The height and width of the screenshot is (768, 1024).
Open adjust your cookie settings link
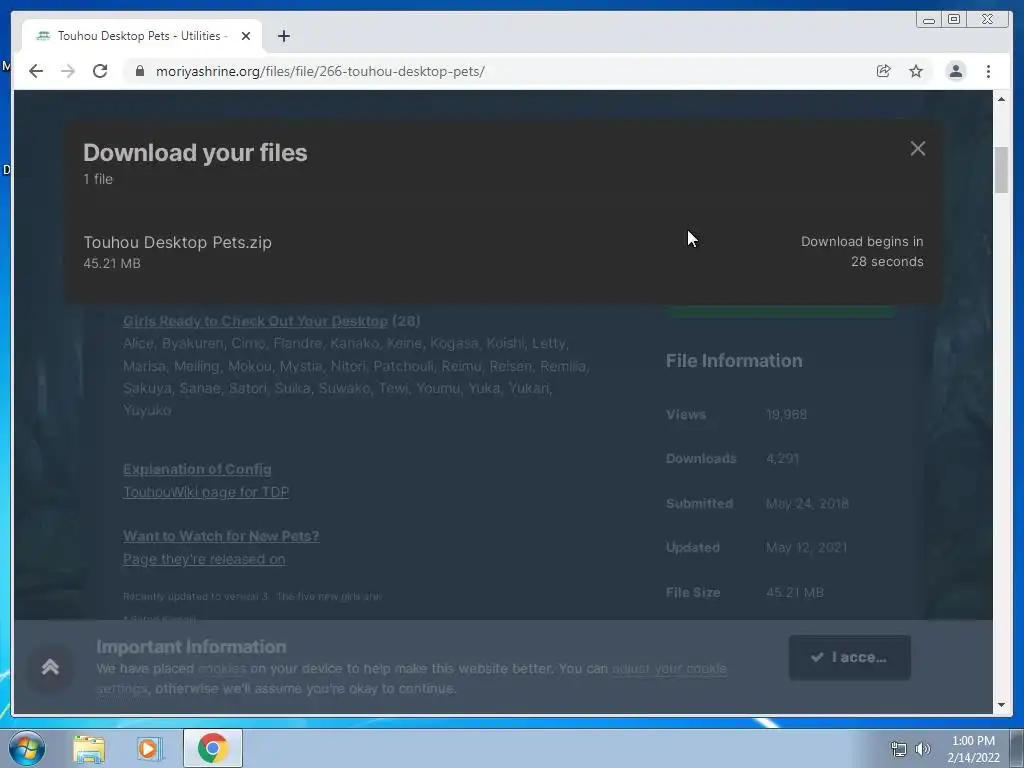point(669,669)
